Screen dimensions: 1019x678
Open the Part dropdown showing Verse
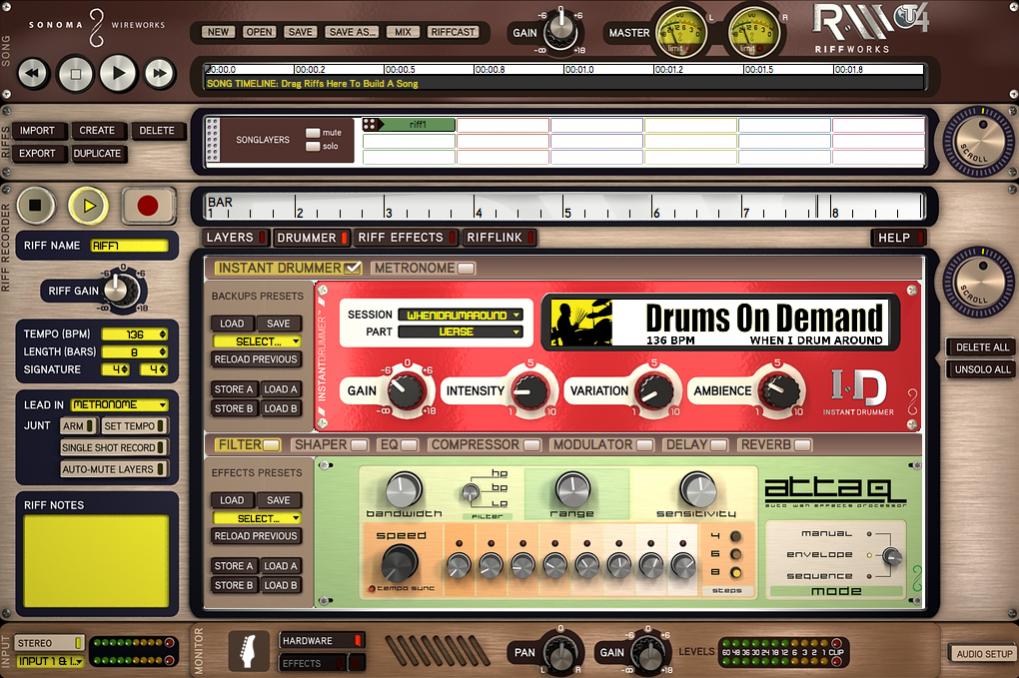click(x=460, y=332)
